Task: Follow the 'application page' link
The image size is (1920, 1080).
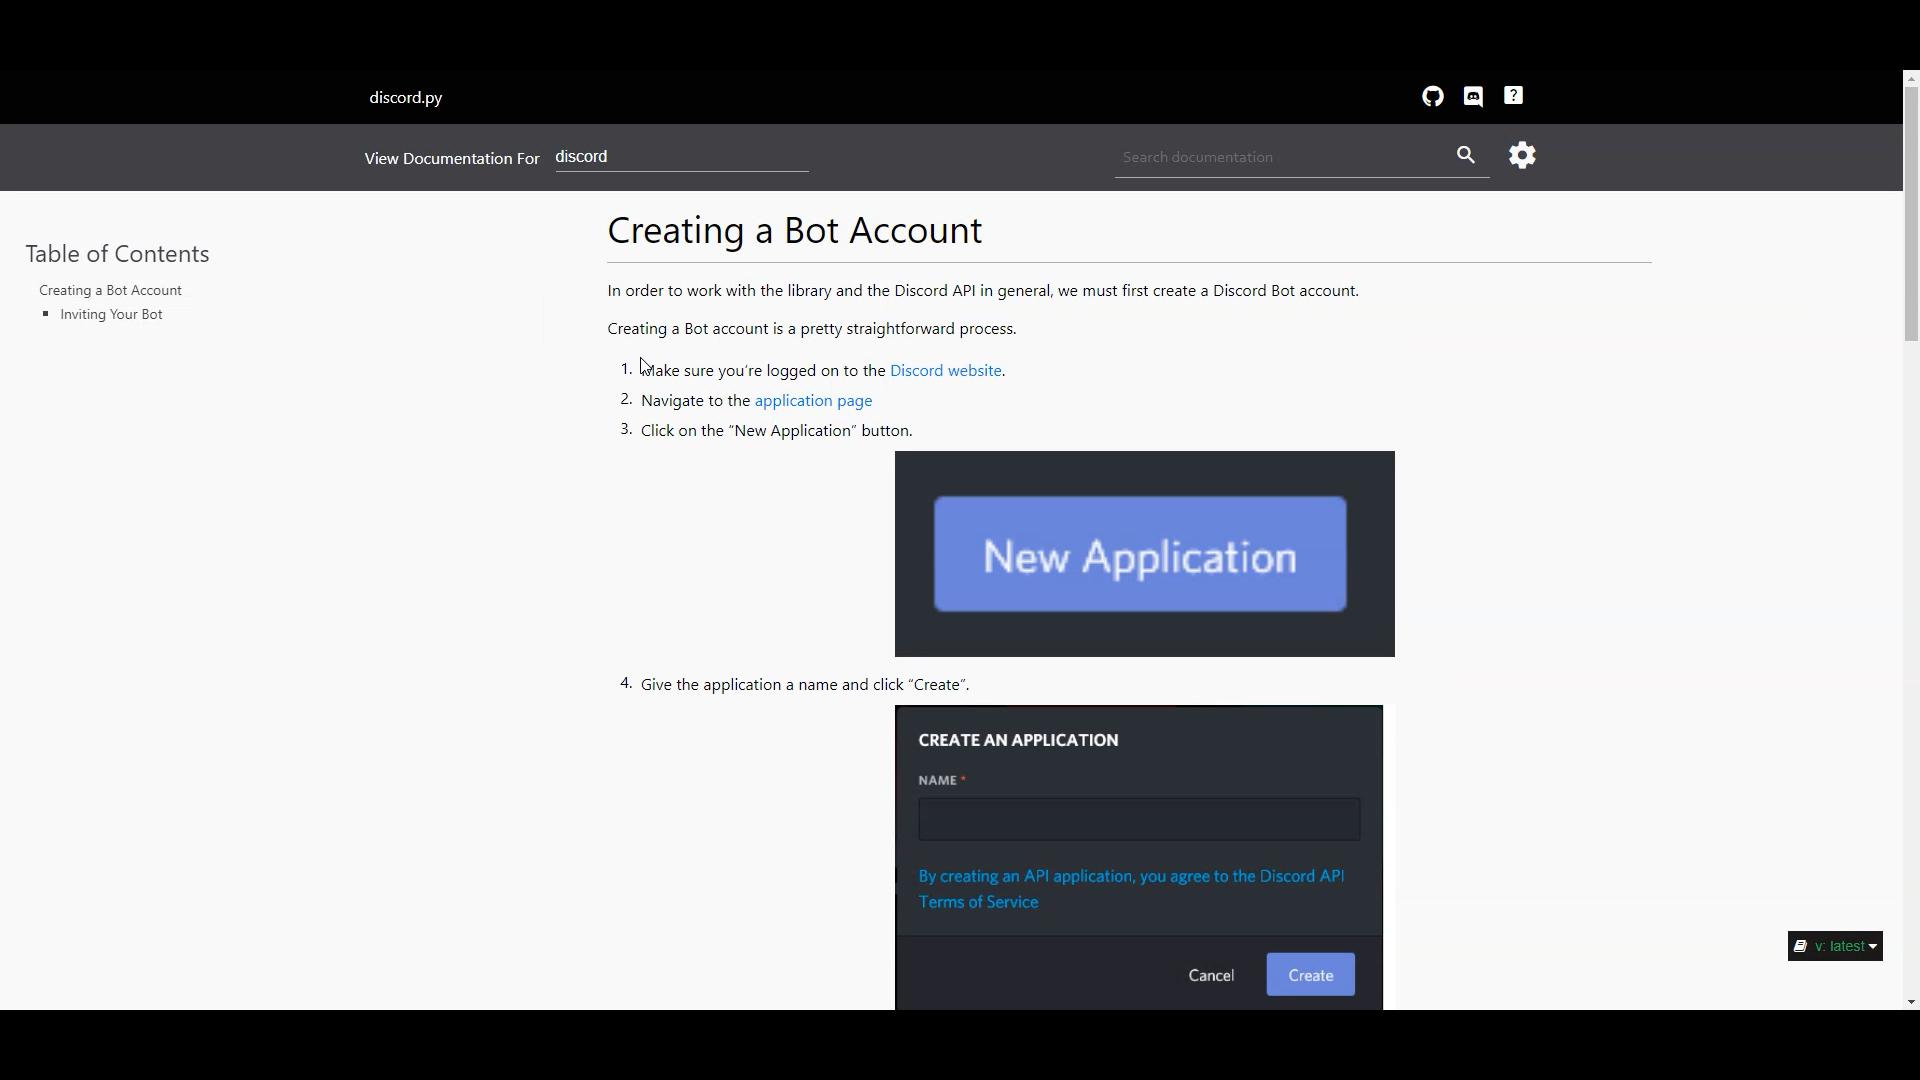Action: click(813, 400)
